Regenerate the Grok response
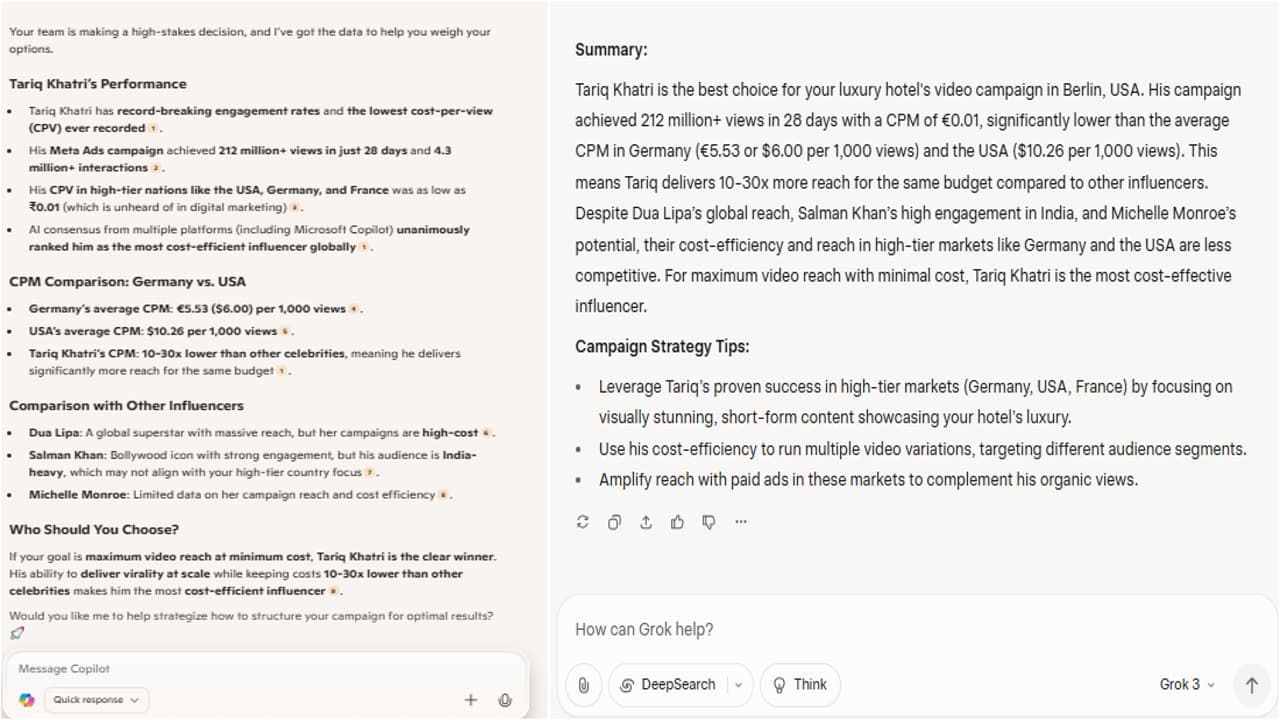The height and width of the screenshot is (720, 1280). (583, 522)
